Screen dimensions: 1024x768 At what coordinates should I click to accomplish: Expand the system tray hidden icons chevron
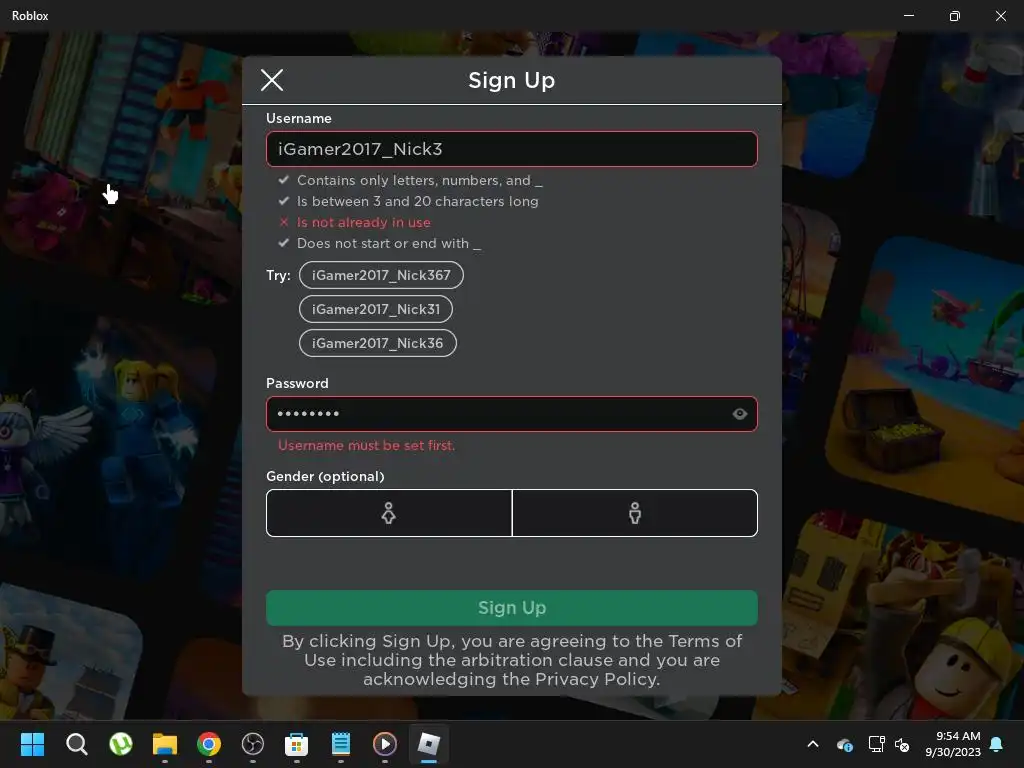click(813, 744)
